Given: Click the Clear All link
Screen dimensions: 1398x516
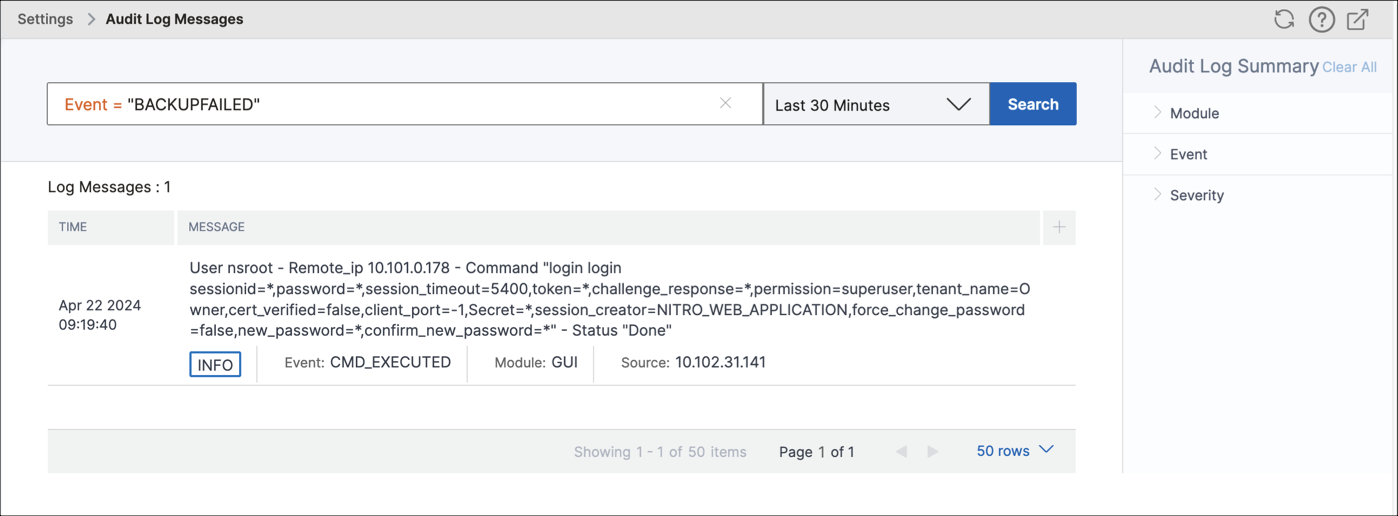Looking at the screenshot, I should [x=1349, y=67].
